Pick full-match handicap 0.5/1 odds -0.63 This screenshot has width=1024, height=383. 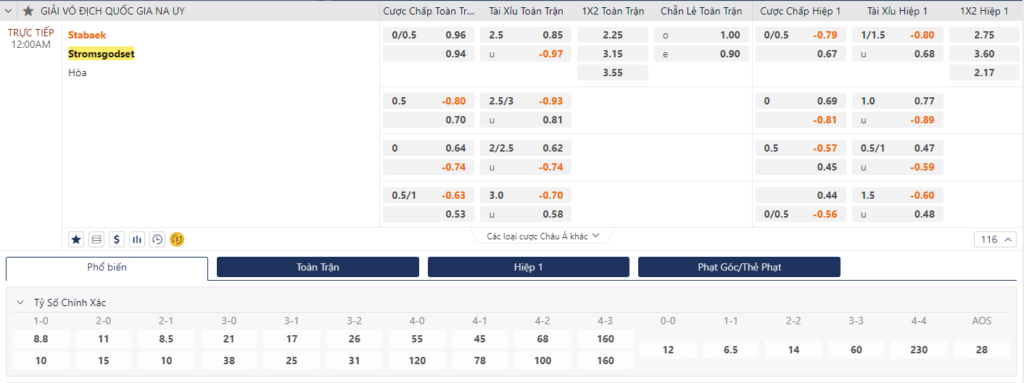coord(428,195)
